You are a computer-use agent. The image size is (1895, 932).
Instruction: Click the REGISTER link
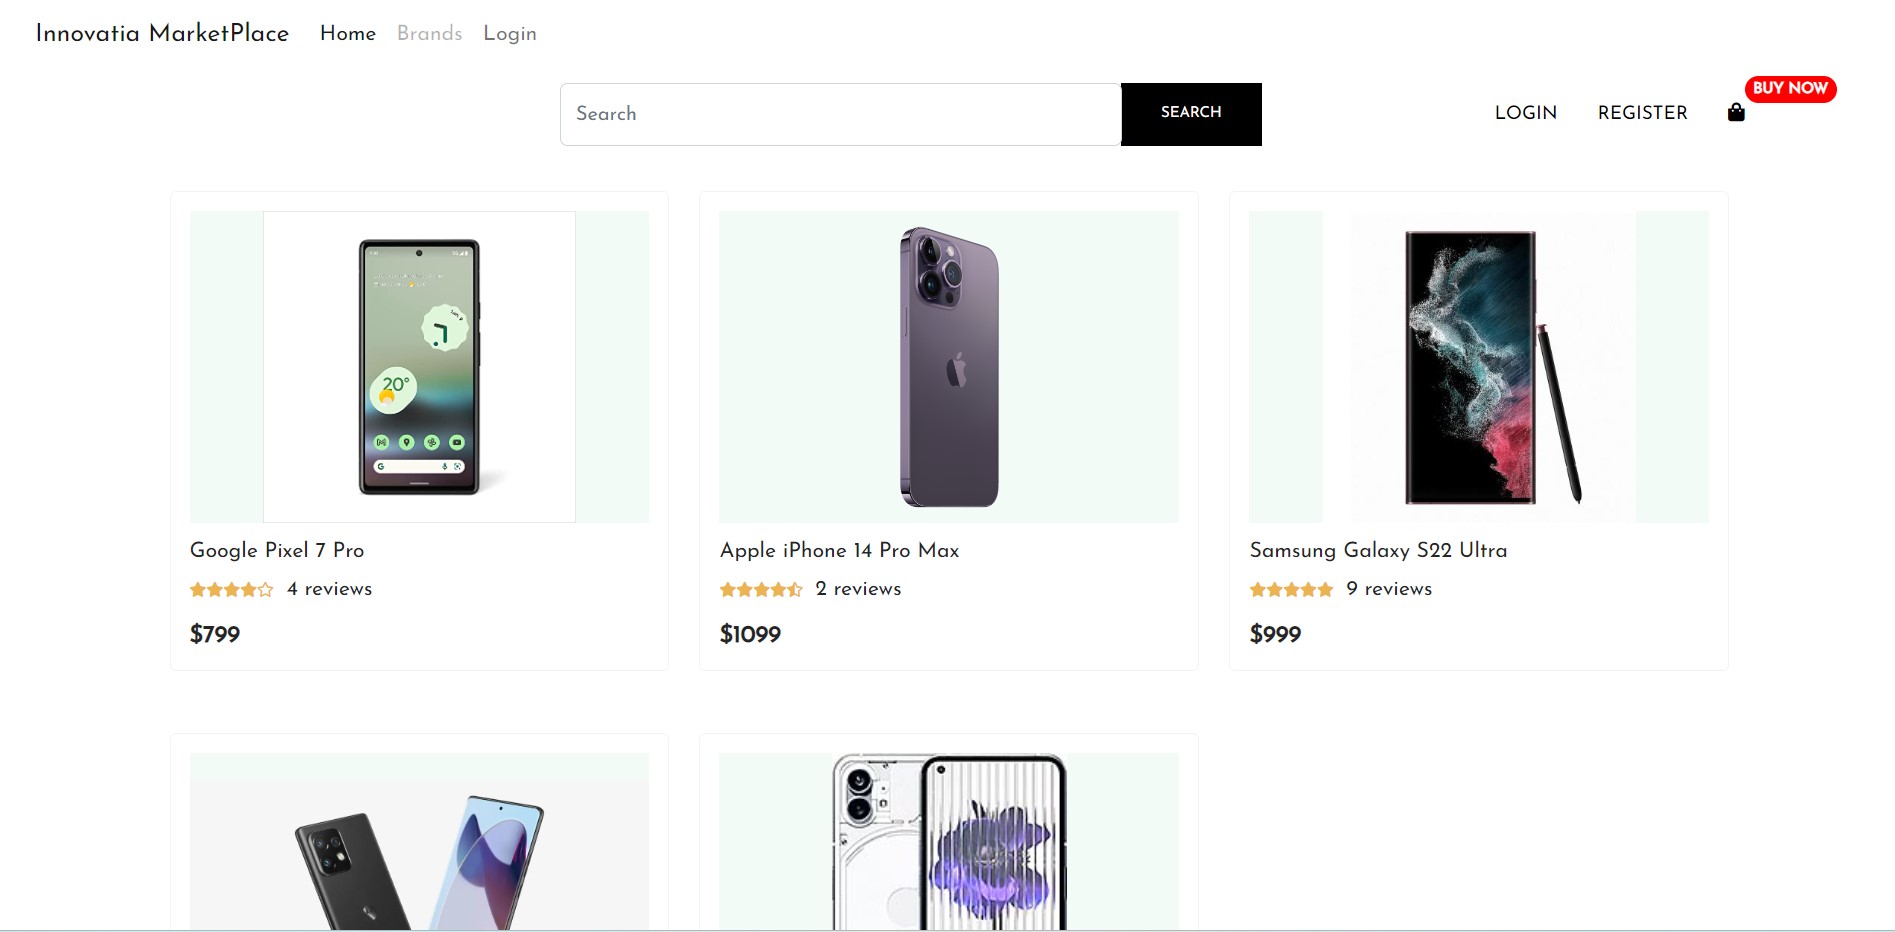coord(1642,112)
